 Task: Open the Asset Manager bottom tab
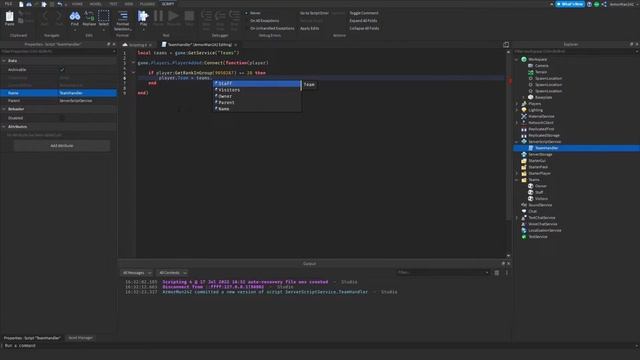tap(80, 338)
